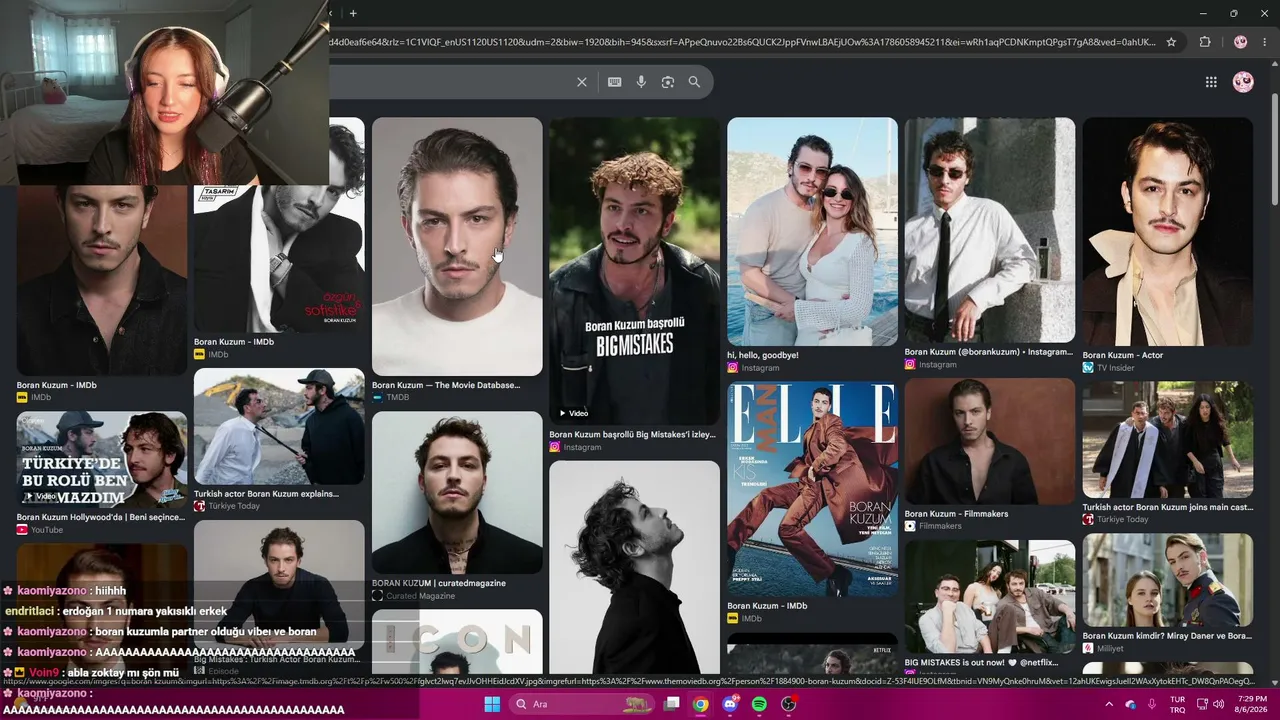
Task: Bookmark this page with the star icon
Action: [1171, 42]
